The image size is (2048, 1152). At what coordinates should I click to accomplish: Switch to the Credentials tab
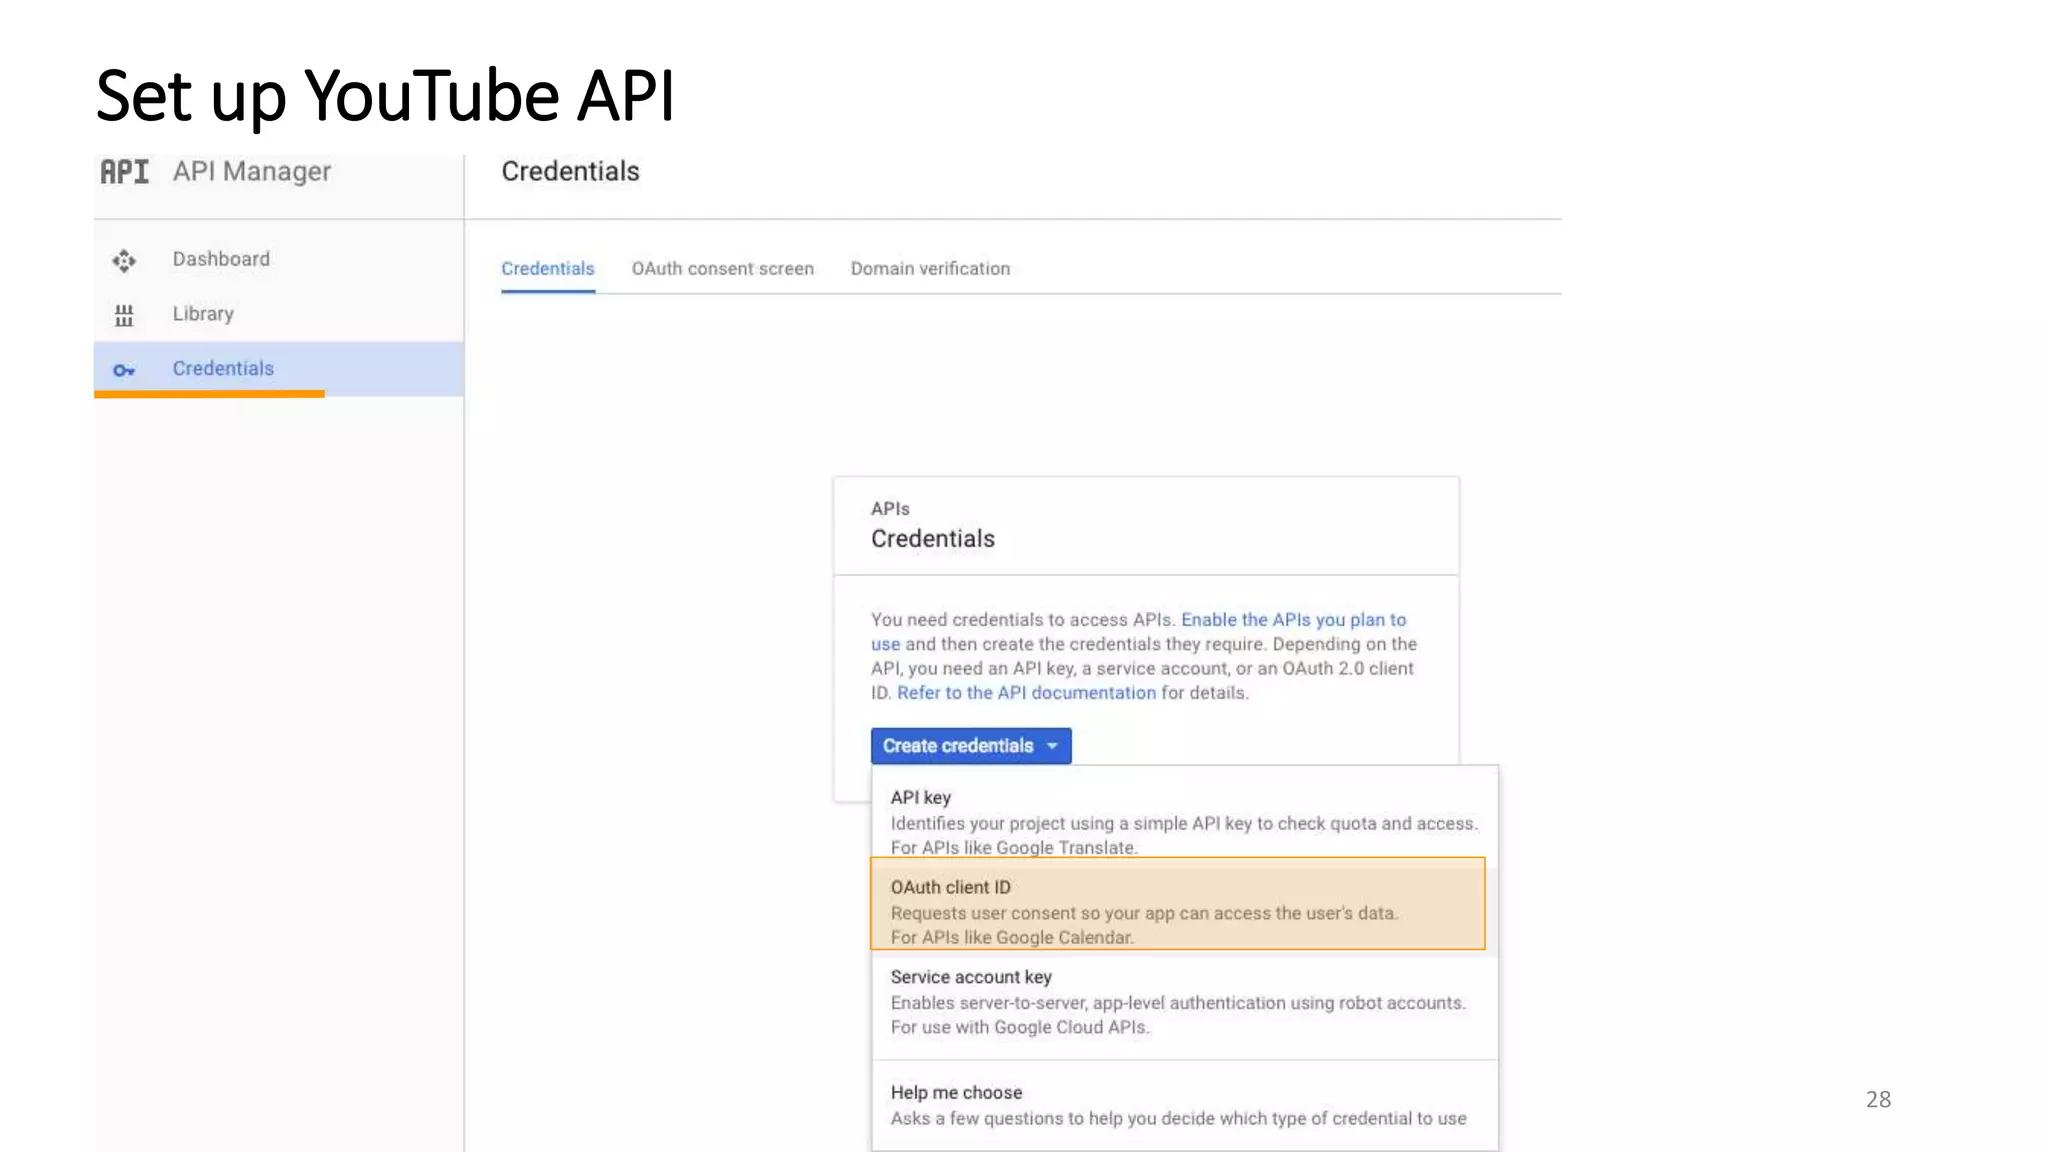coord(548,269)
